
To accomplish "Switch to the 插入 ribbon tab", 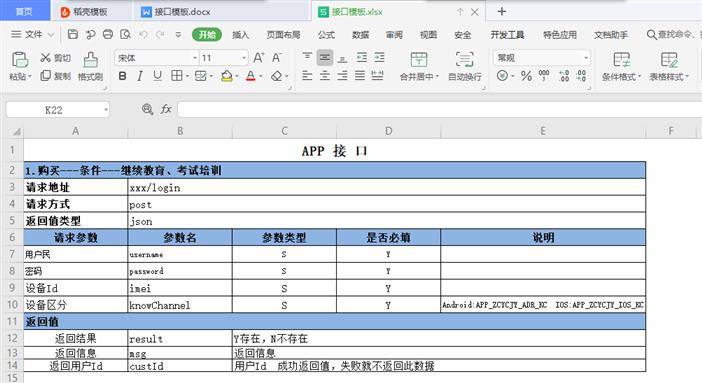I will coord(240,34).
